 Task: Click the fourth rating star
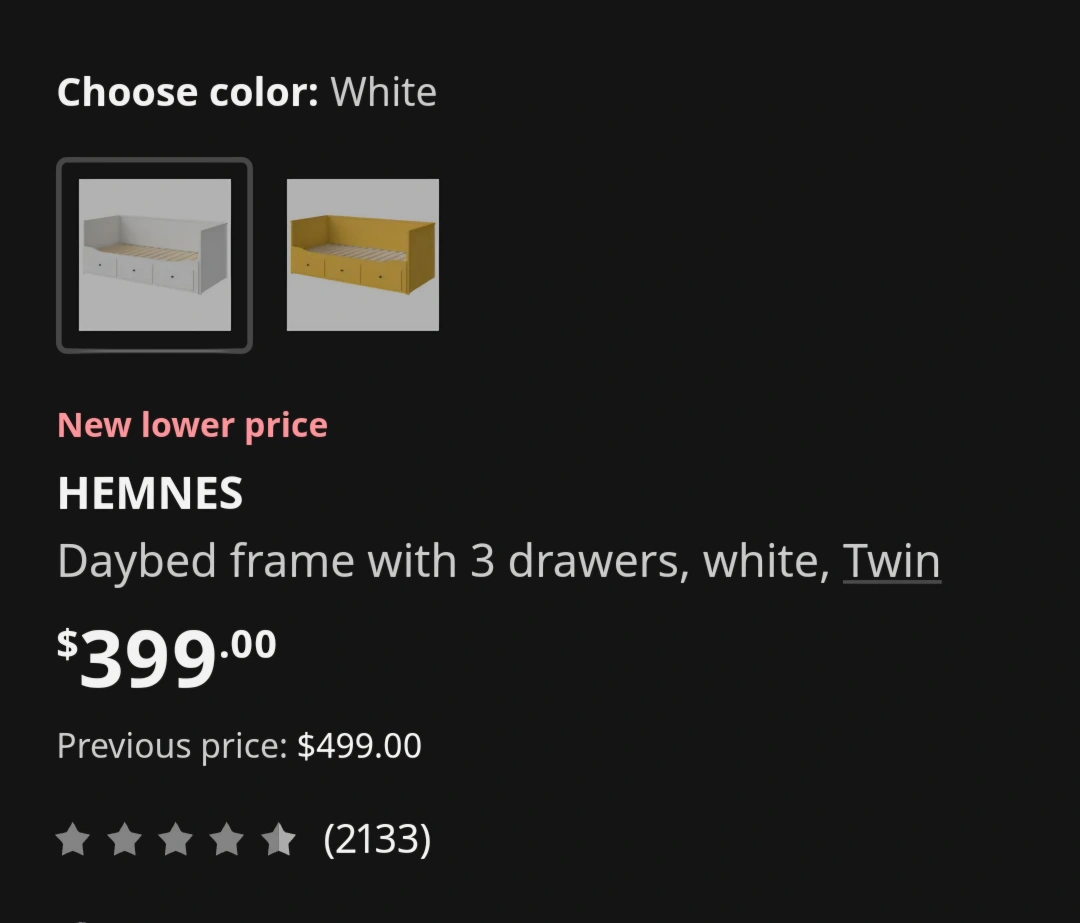[227, 840]
